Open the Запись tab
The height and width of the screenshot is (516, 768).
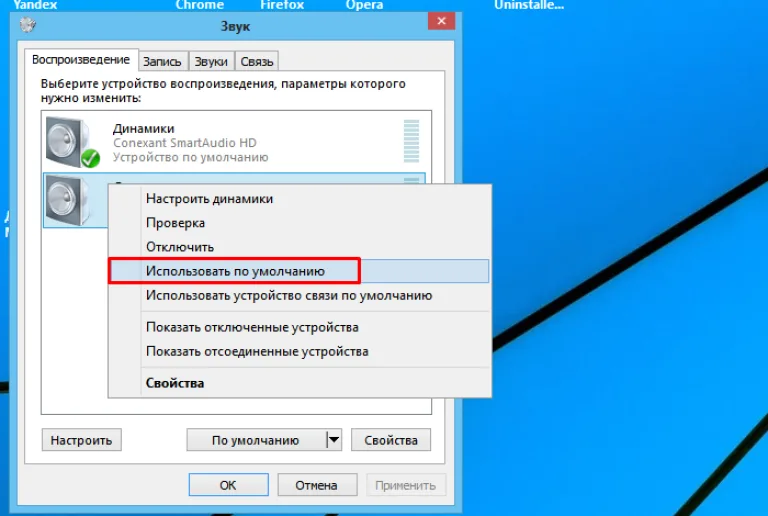[162, 62]
